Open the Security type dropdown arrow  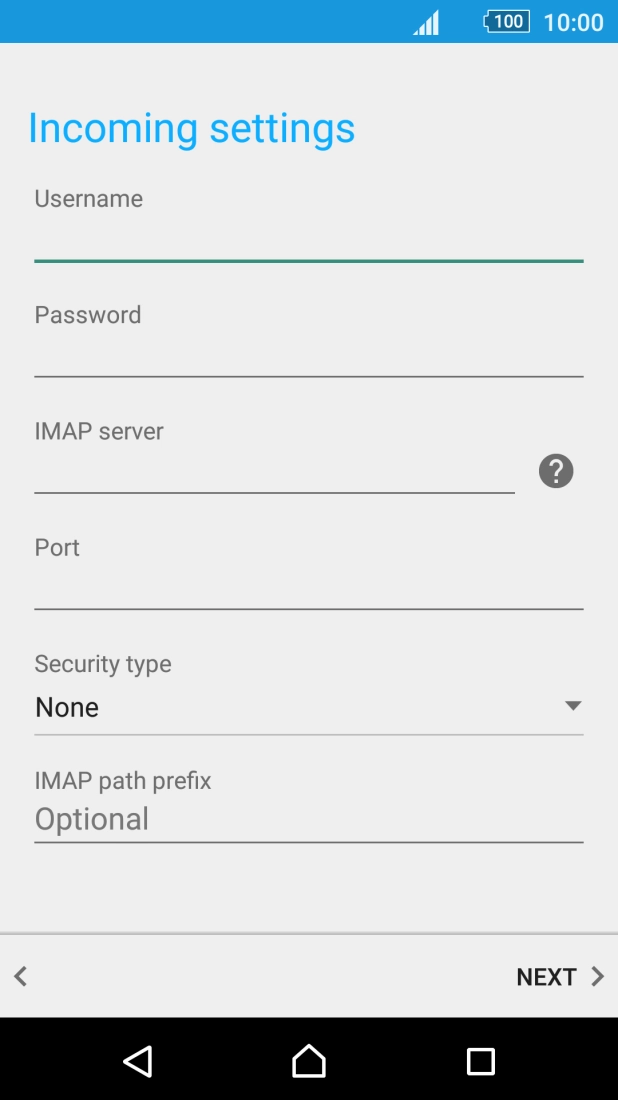coord(573,706)
